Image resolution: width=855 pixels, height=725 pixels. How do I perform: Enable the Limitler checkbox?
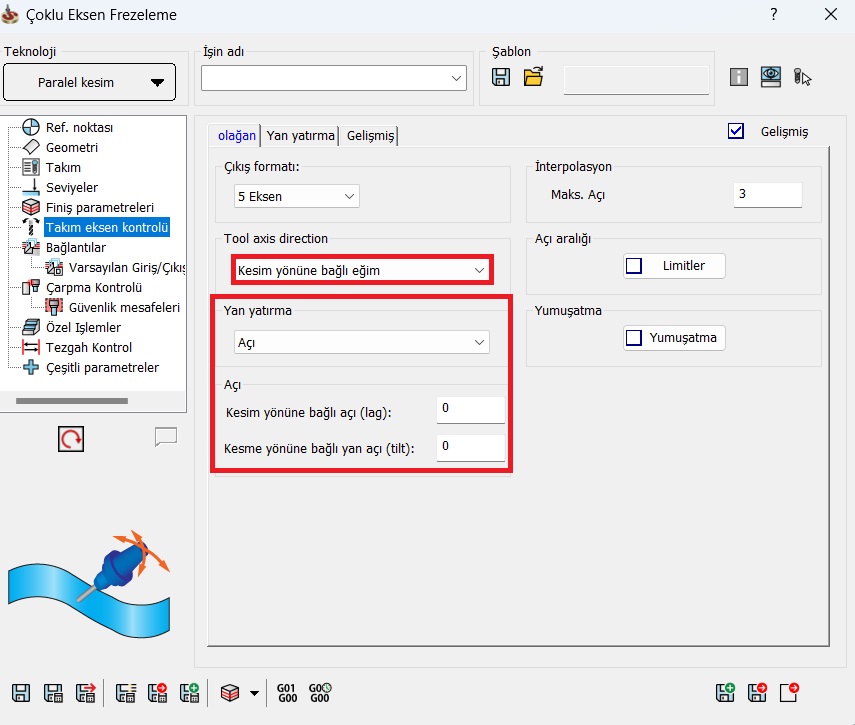[634, 266]
